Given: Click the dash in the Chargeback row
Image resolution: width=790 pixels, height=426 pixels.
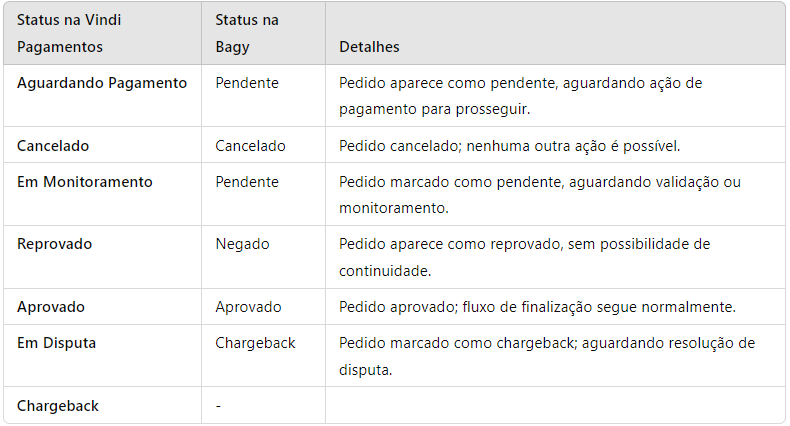Looking at the screenshot, I should (218, 406).
